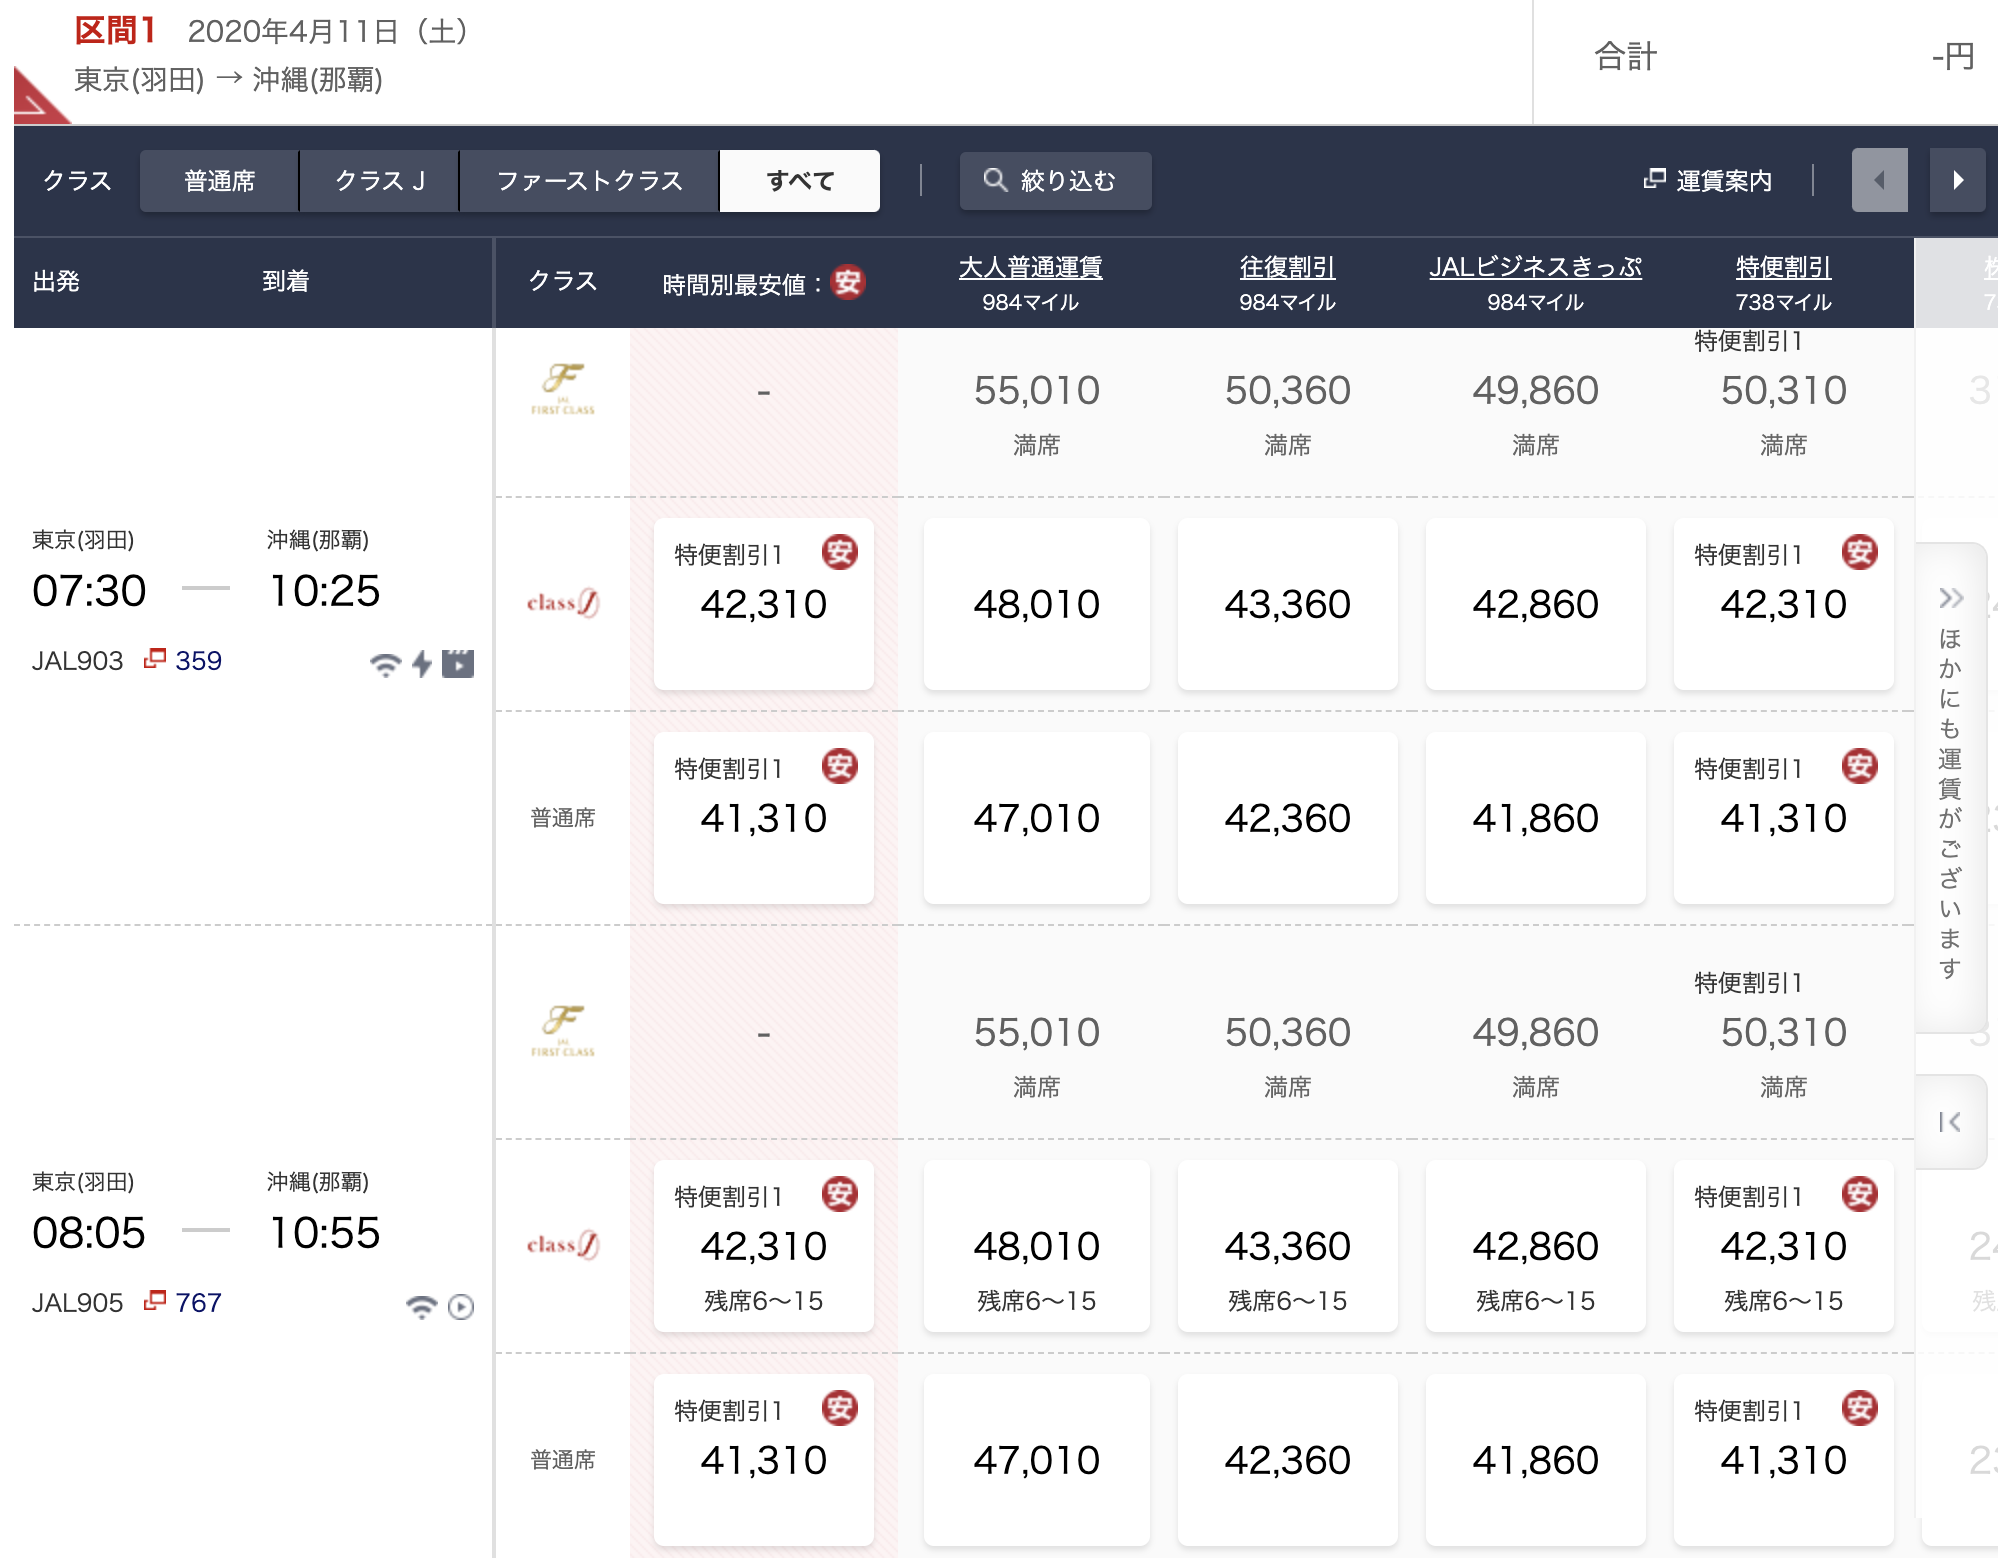The image size is (1998, 1558).
Task: Click the play streaming icon for JAL905
Action: [x=461, y=1307]
